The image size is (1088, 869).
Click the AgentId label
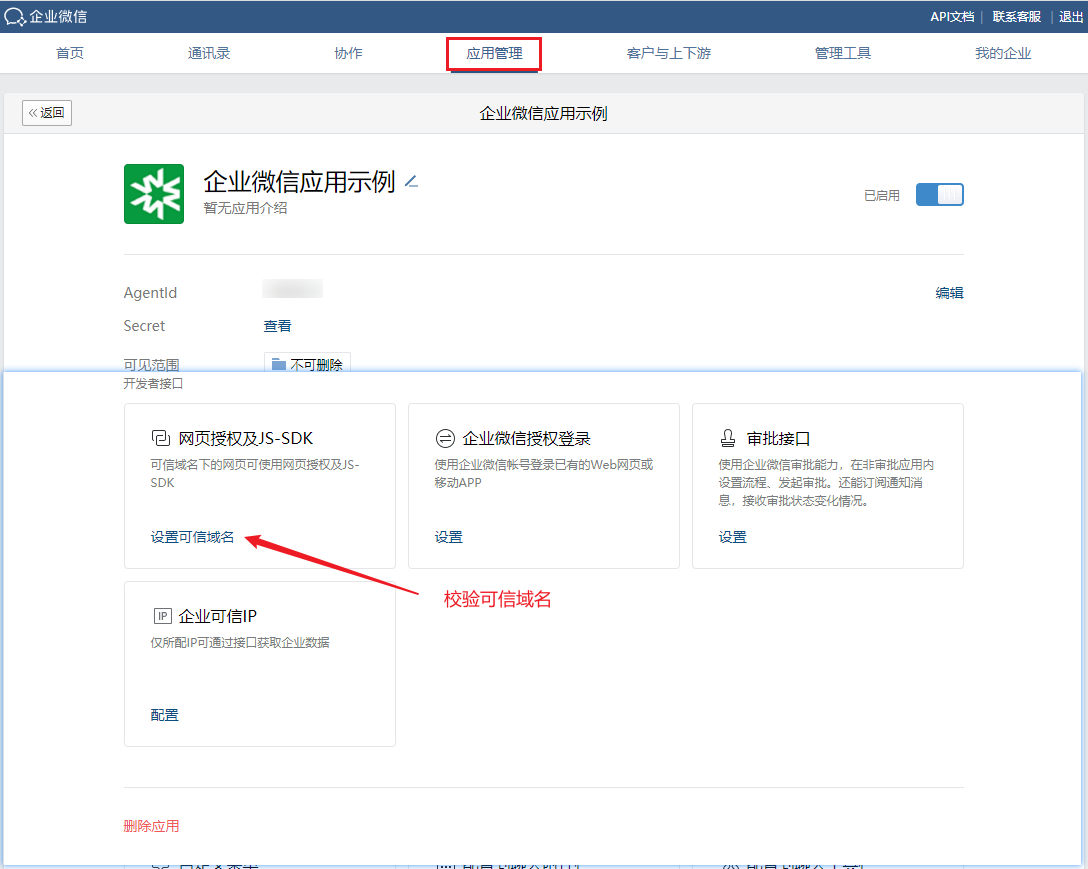click(150, 293)
